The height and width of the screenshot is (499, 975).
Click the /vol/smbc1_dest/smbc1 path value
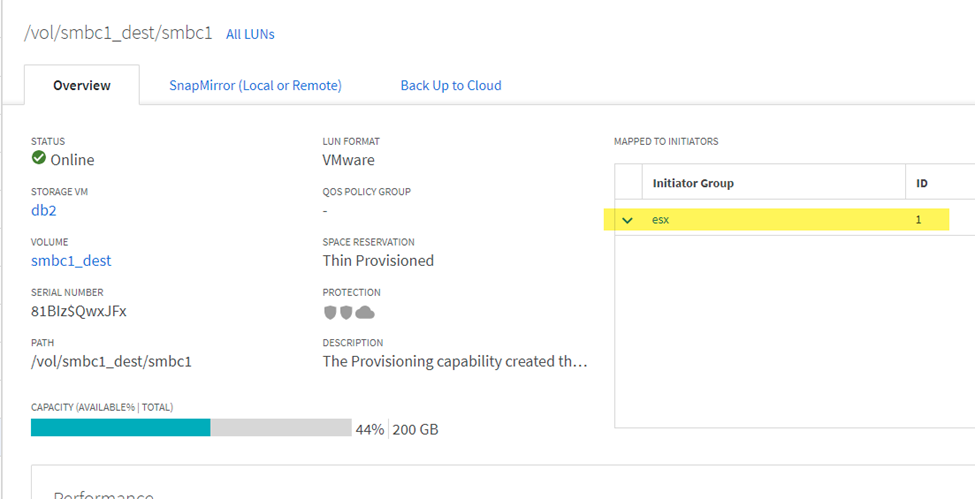(111, 361)
